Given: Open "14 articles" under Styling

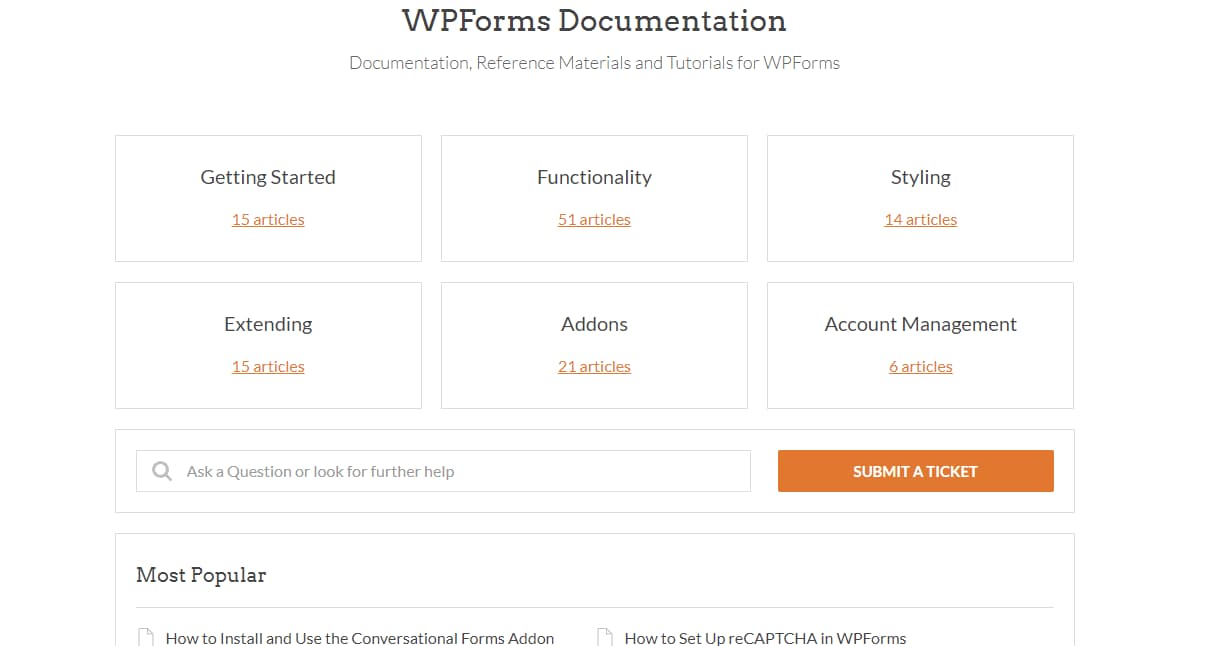Looking at the screenshot, I should click(920, 219).
